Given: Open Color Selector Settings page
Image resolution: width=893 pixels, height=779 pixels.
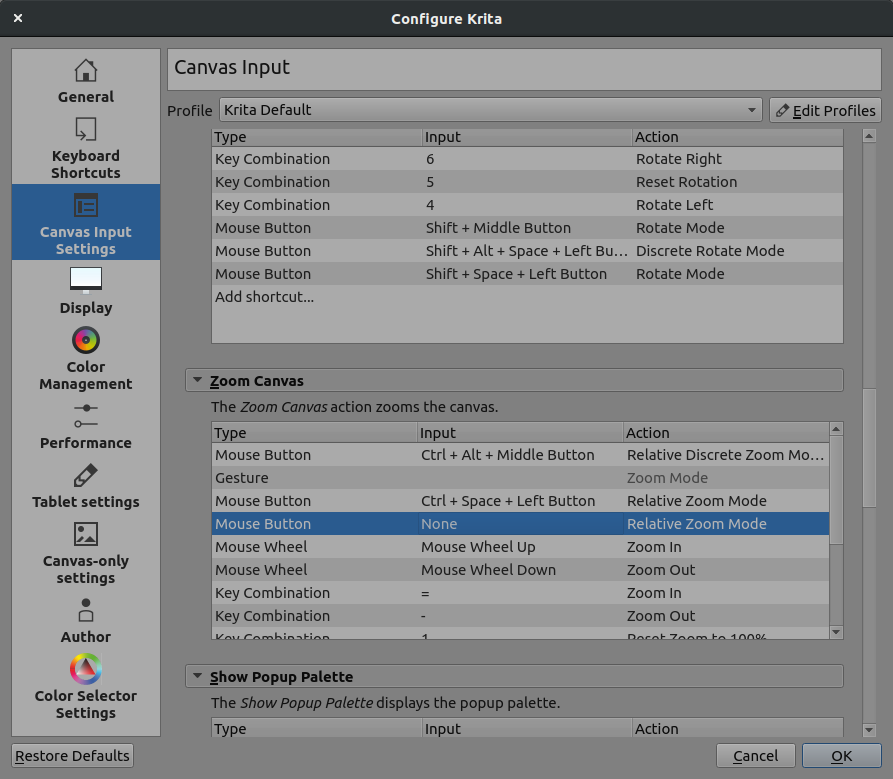Looking at the screenshot, I should (85, 687).
